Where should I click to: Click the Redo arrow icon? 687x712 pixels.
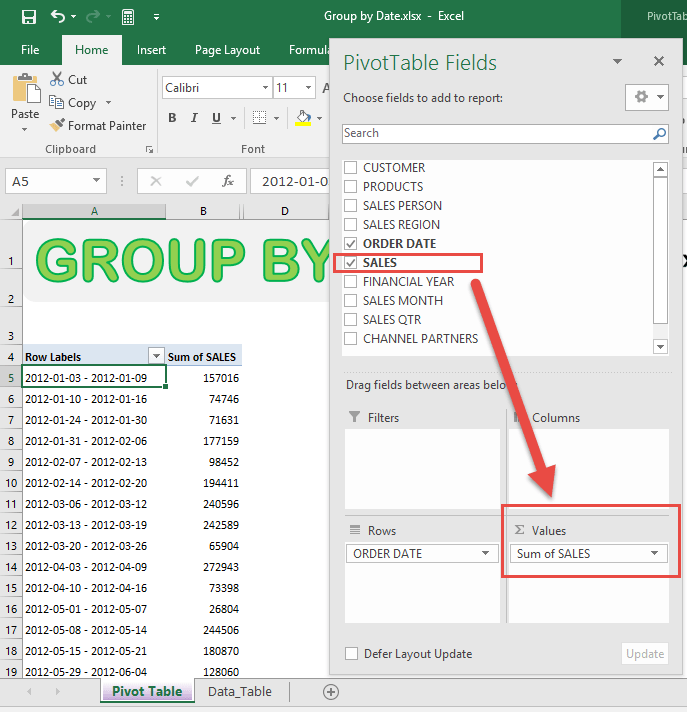(93, 17)
